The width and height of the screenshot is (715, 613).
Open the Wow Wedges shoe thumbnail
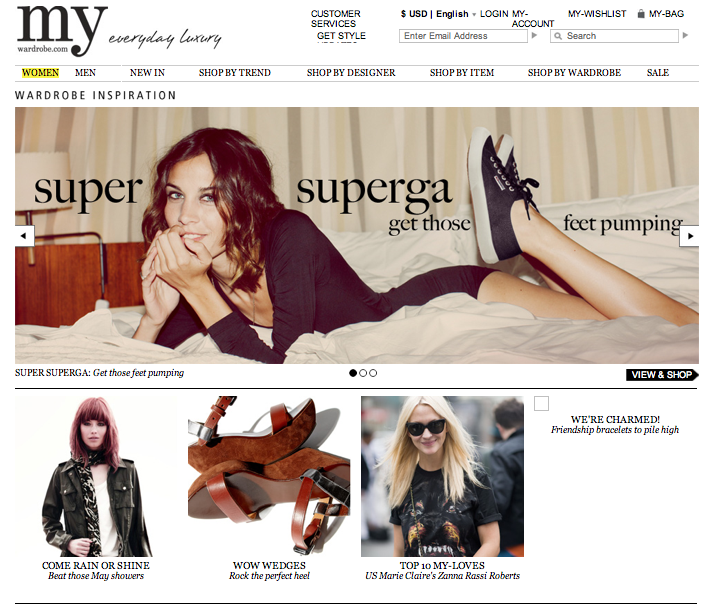(x=269, y=476)
